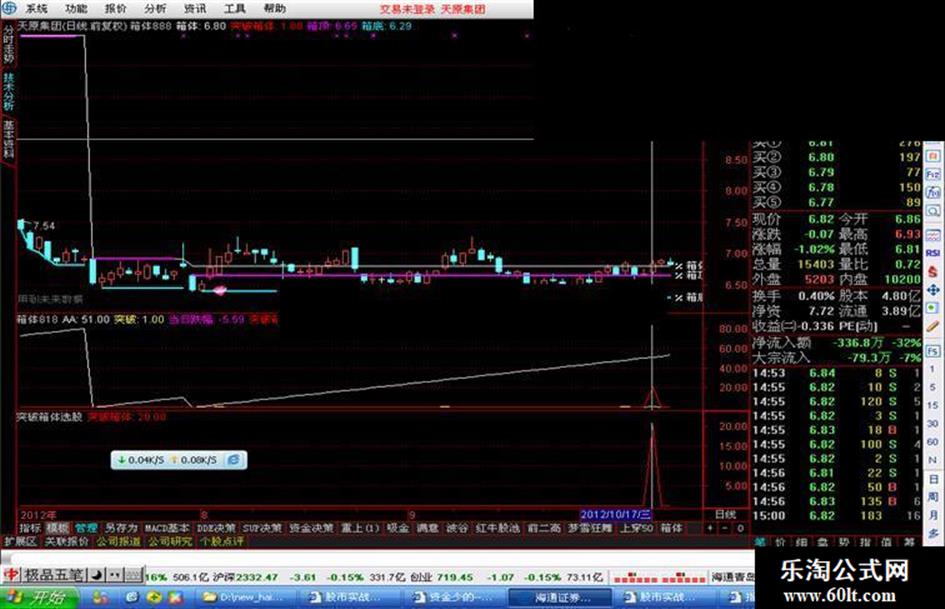Select the 日 daily period button

[933, 479]
